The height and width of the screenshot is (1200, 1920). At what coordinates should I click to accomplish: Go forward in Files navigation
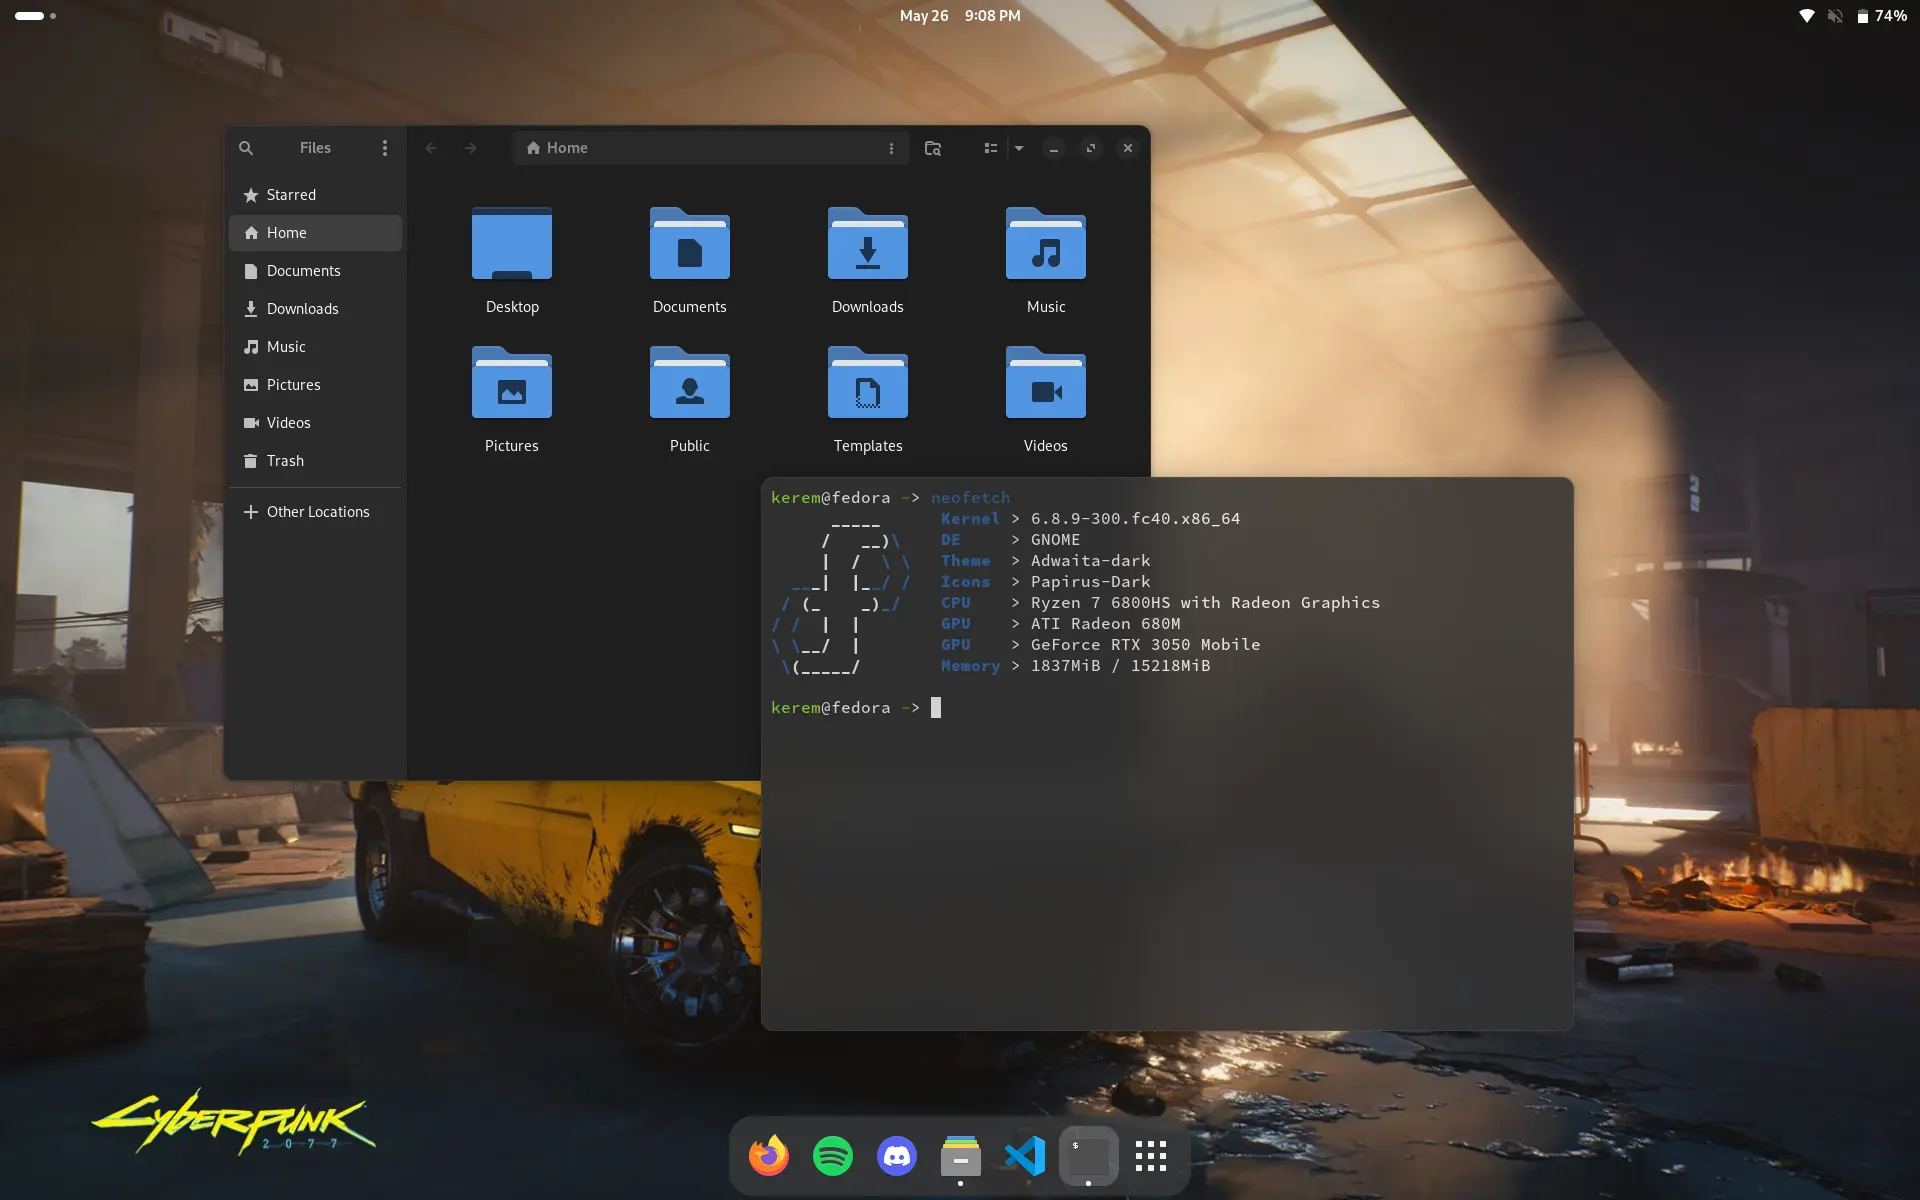coord(471,148)
